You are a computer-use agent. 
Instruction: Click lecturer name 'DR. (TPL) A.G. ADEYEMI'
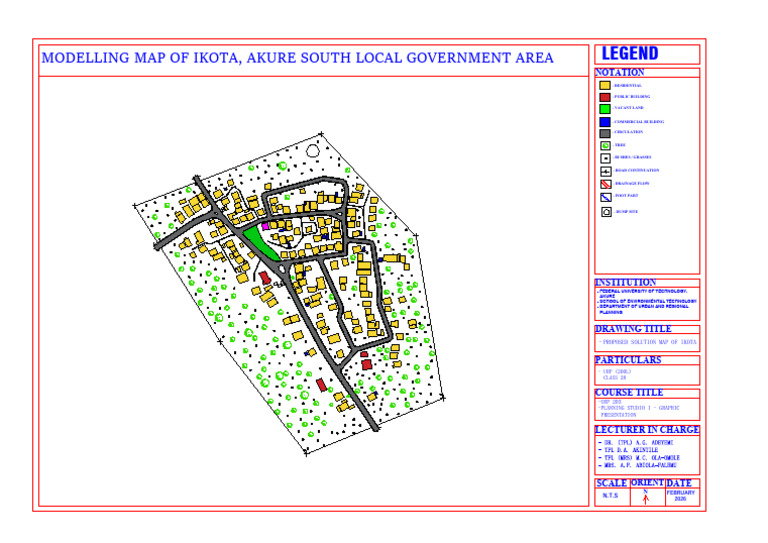639,443
